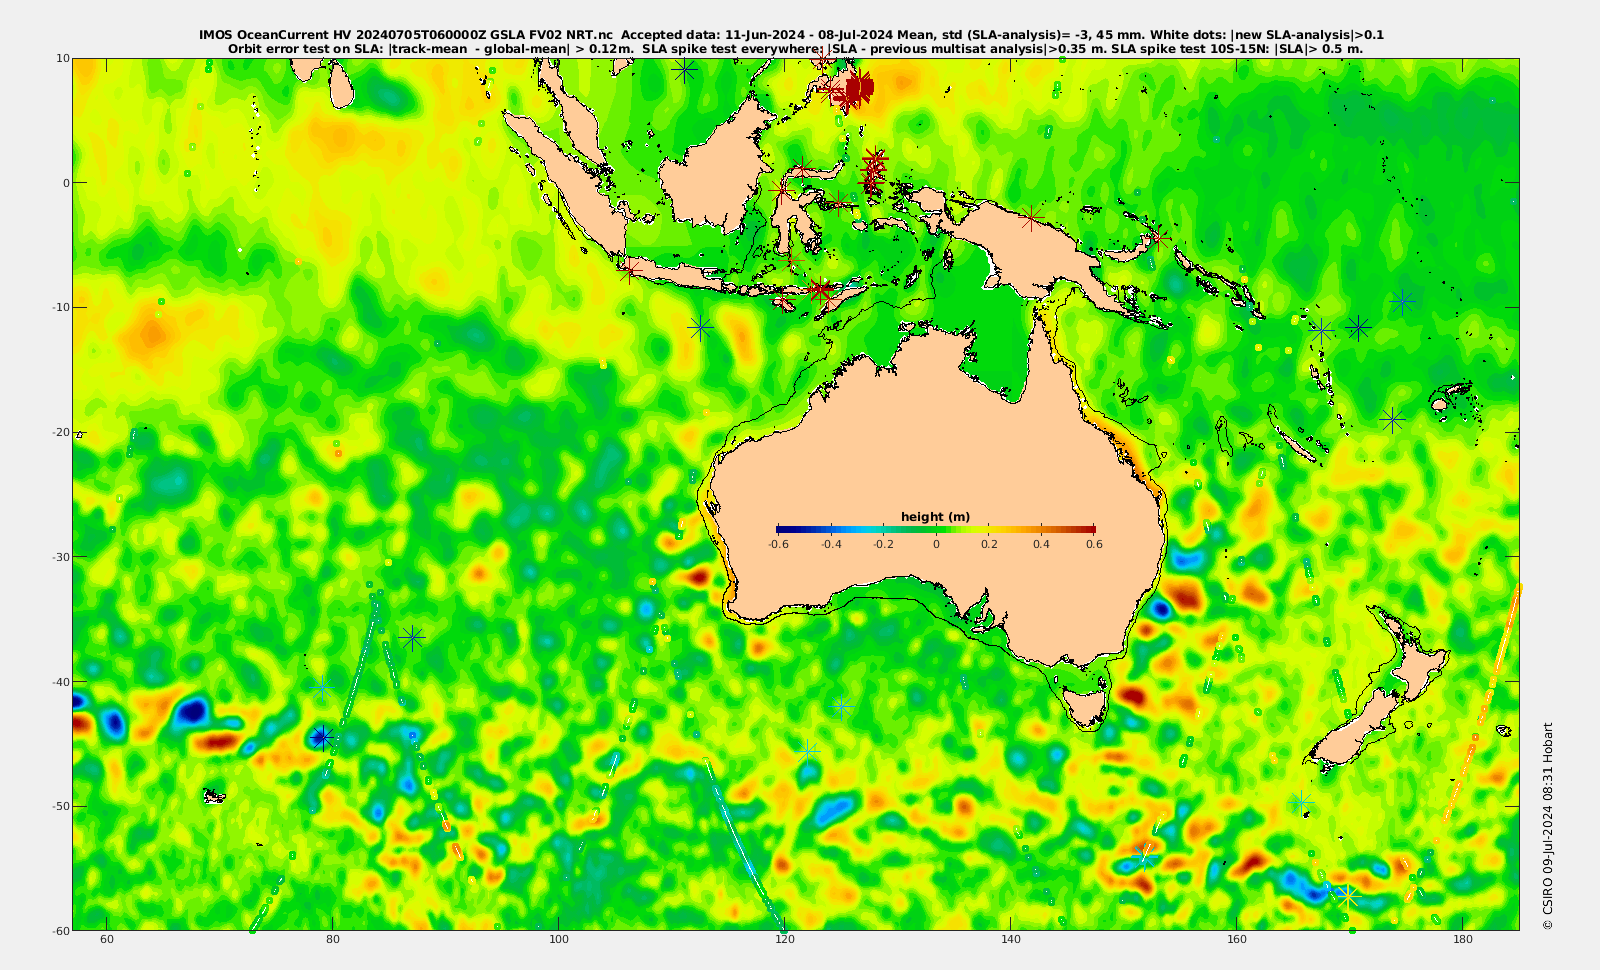The image size is (1600, 970).
Task: Click the 'Orbit error test on SLA' subtitle line
Action: 795,48
